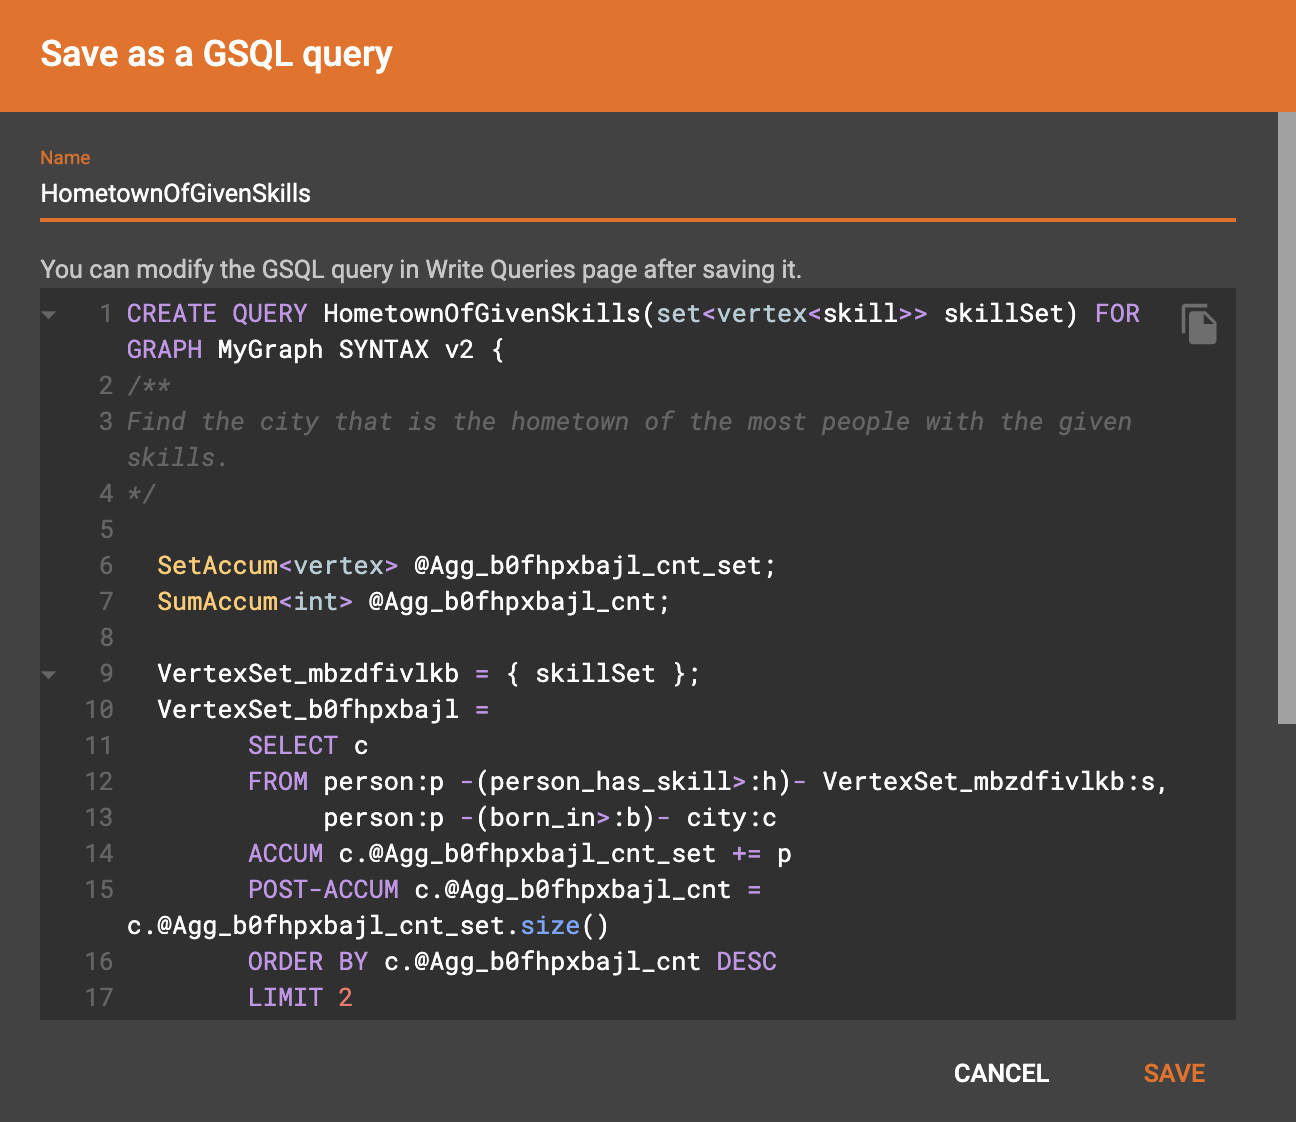Screen dimensions: 1296x1122
Task: Place cursor on the SELECT keyword
Action: point(292,746)
